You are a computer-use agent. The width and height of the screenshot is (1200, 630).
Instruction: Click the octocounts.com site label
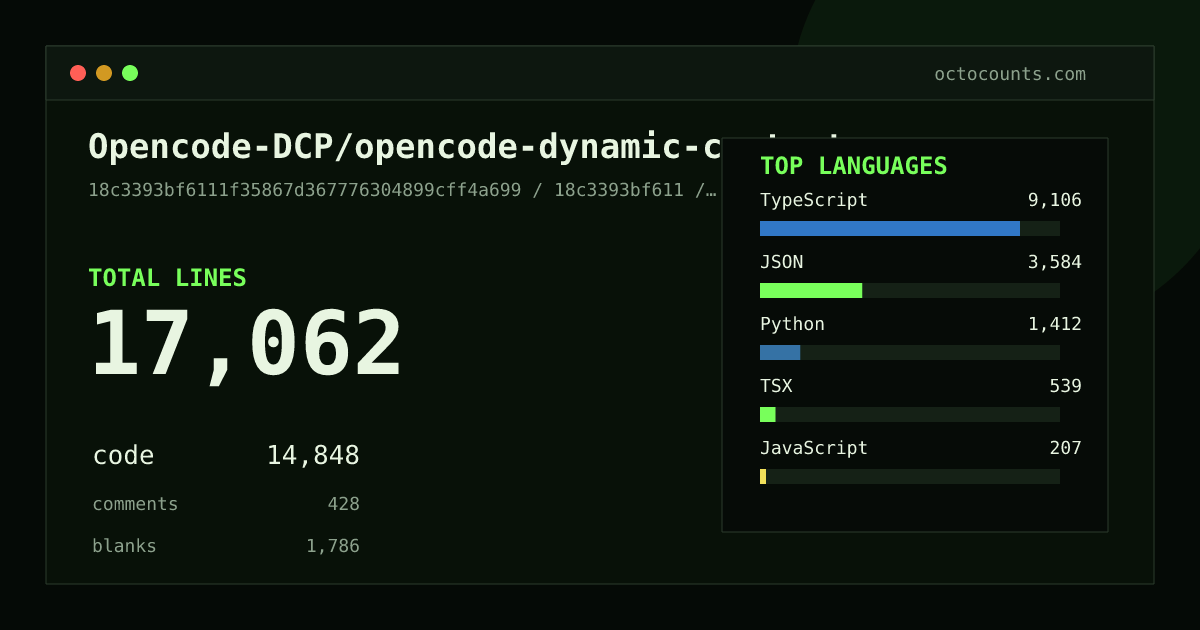(x=1010, y=74)
